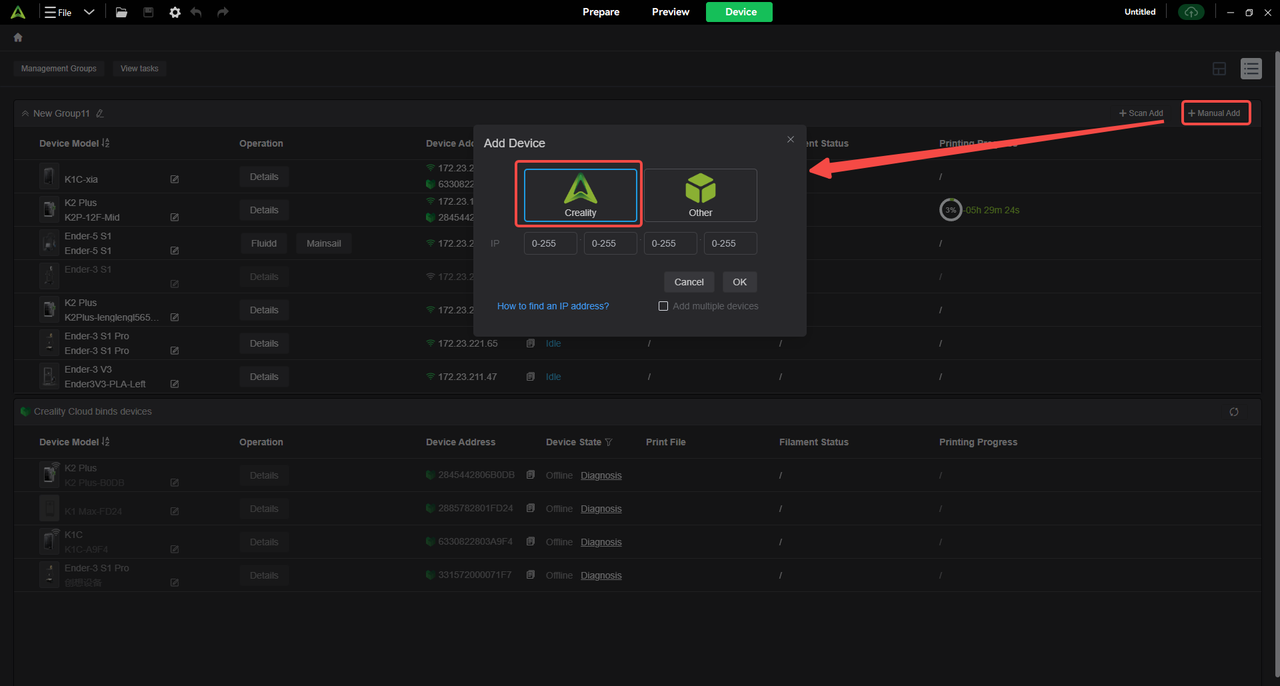Click the 3% printing progress ring

click(951, 210)
